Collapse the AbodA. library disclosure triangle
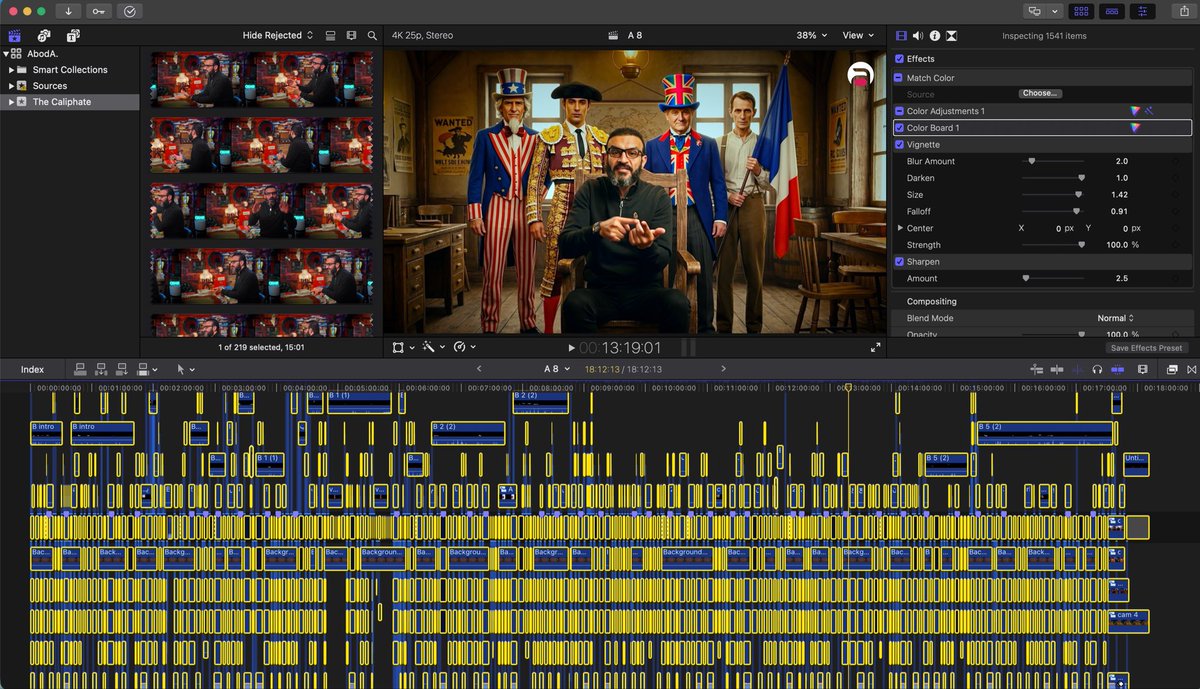Screen dimensions: 1200x689 coord(5,54)
